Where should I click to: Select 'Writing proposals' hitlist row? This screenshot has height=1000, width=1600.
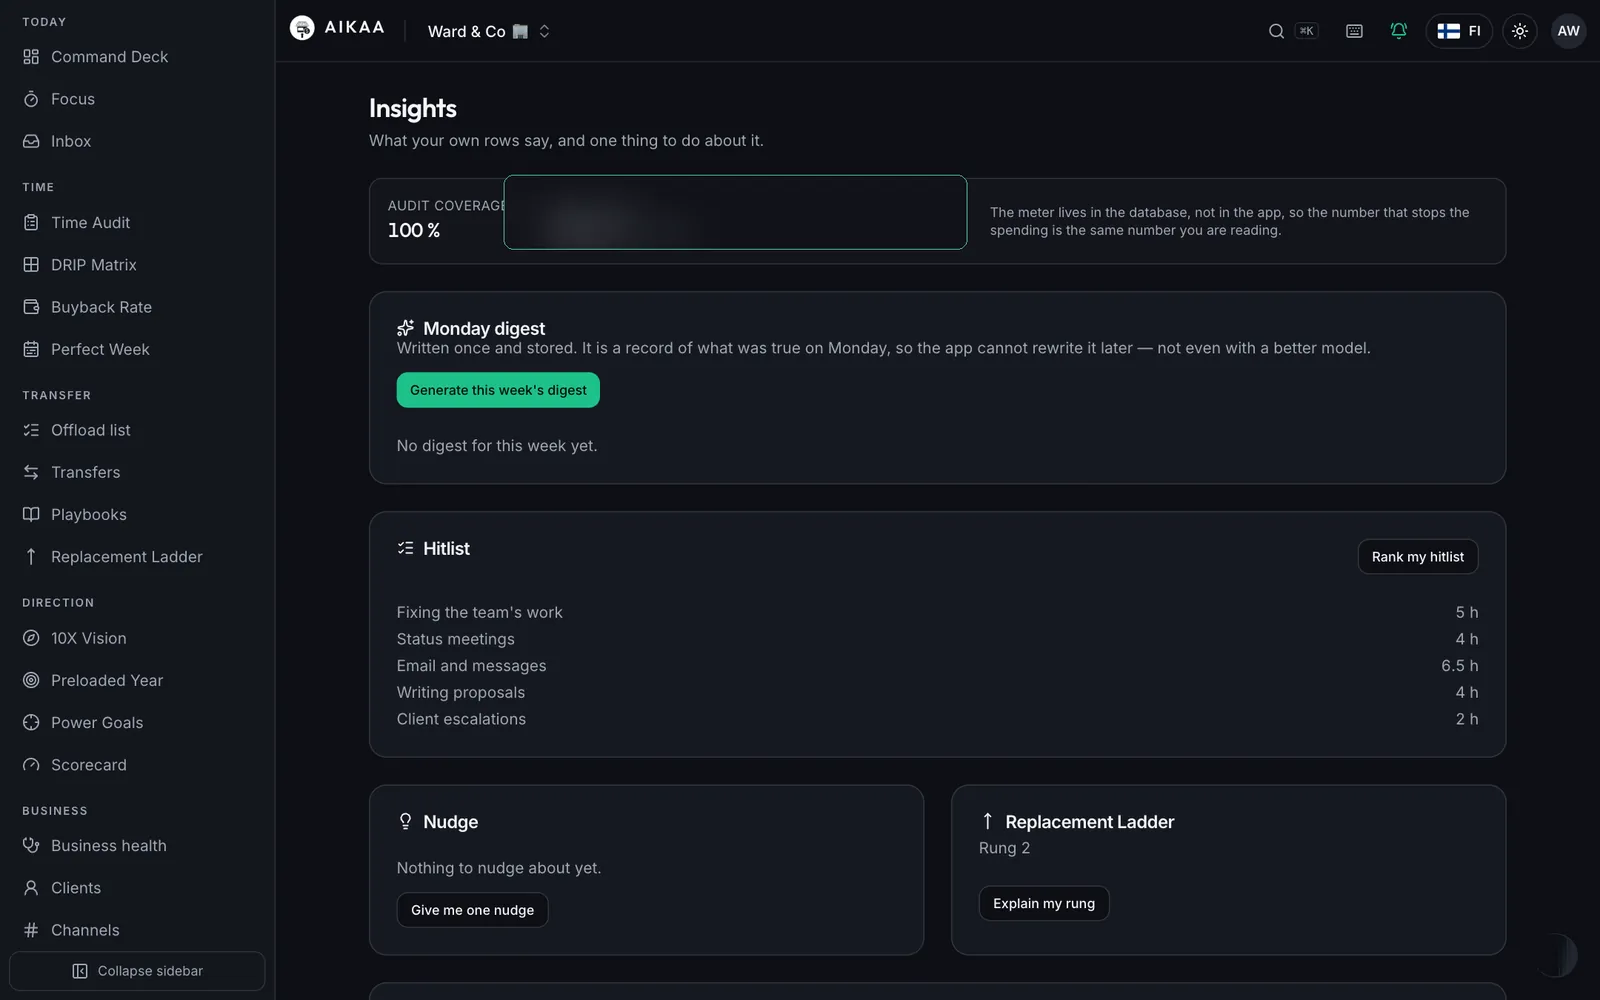(x=937, y=692)
